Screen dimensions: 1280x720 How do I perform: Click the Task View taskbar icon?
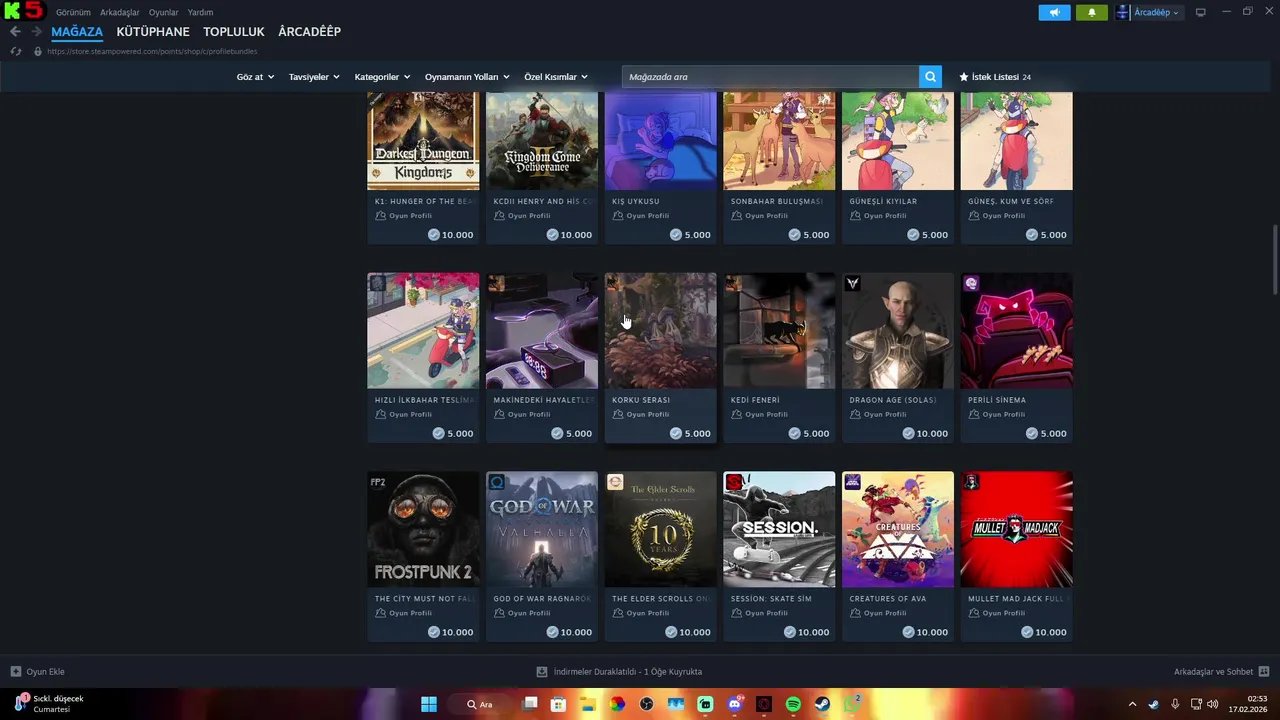point(530,704)
